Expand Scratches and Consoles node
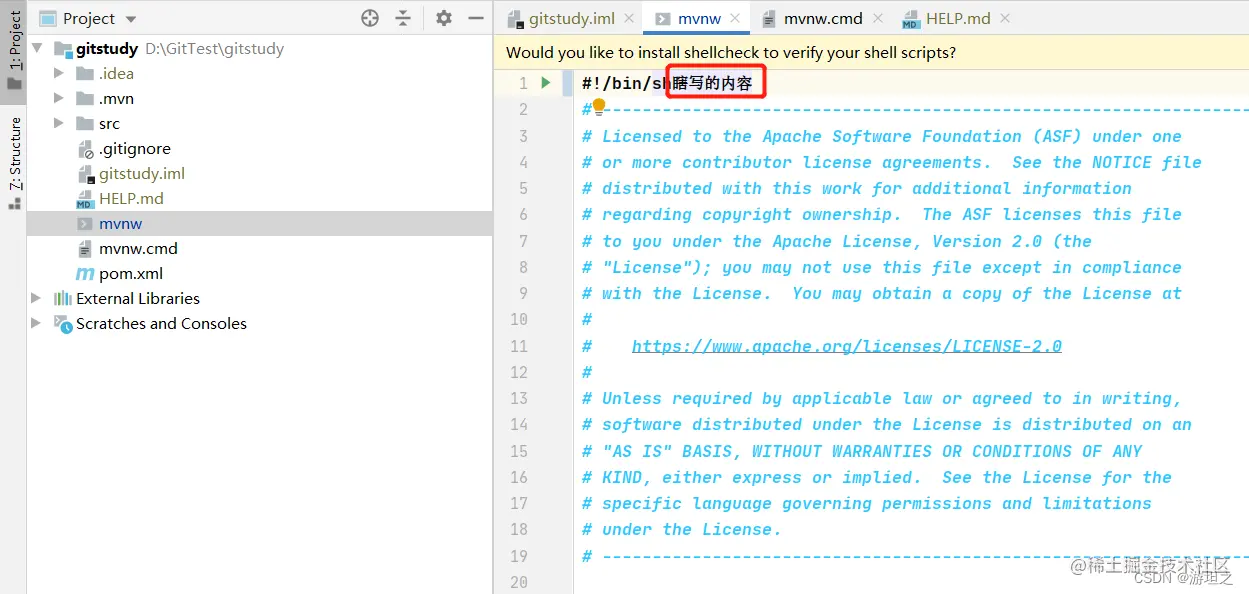The width and height of the screenshot is (1249, 594). (37, 323)
